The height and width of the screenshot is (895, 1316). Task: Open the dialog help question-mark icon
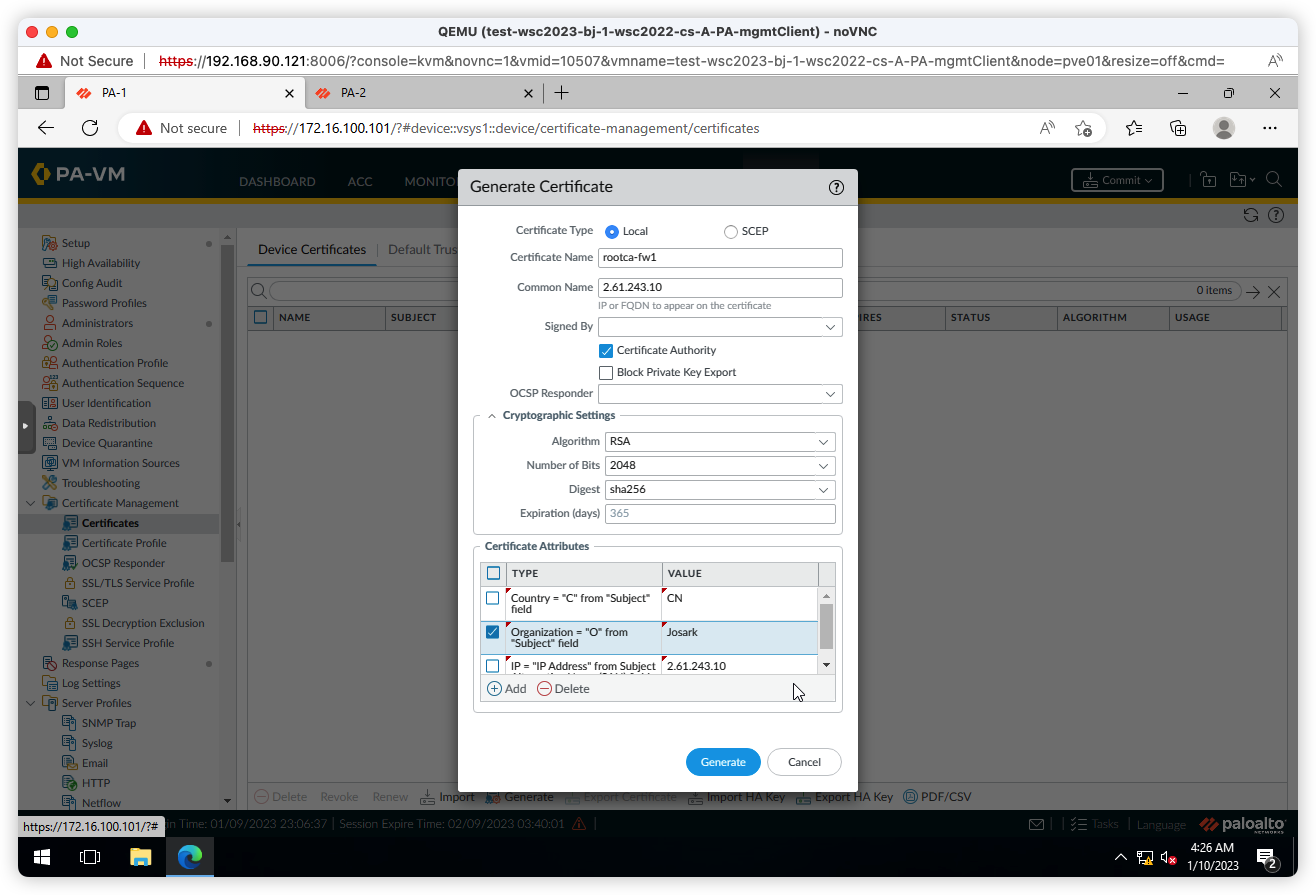click(x=837, y=187)
